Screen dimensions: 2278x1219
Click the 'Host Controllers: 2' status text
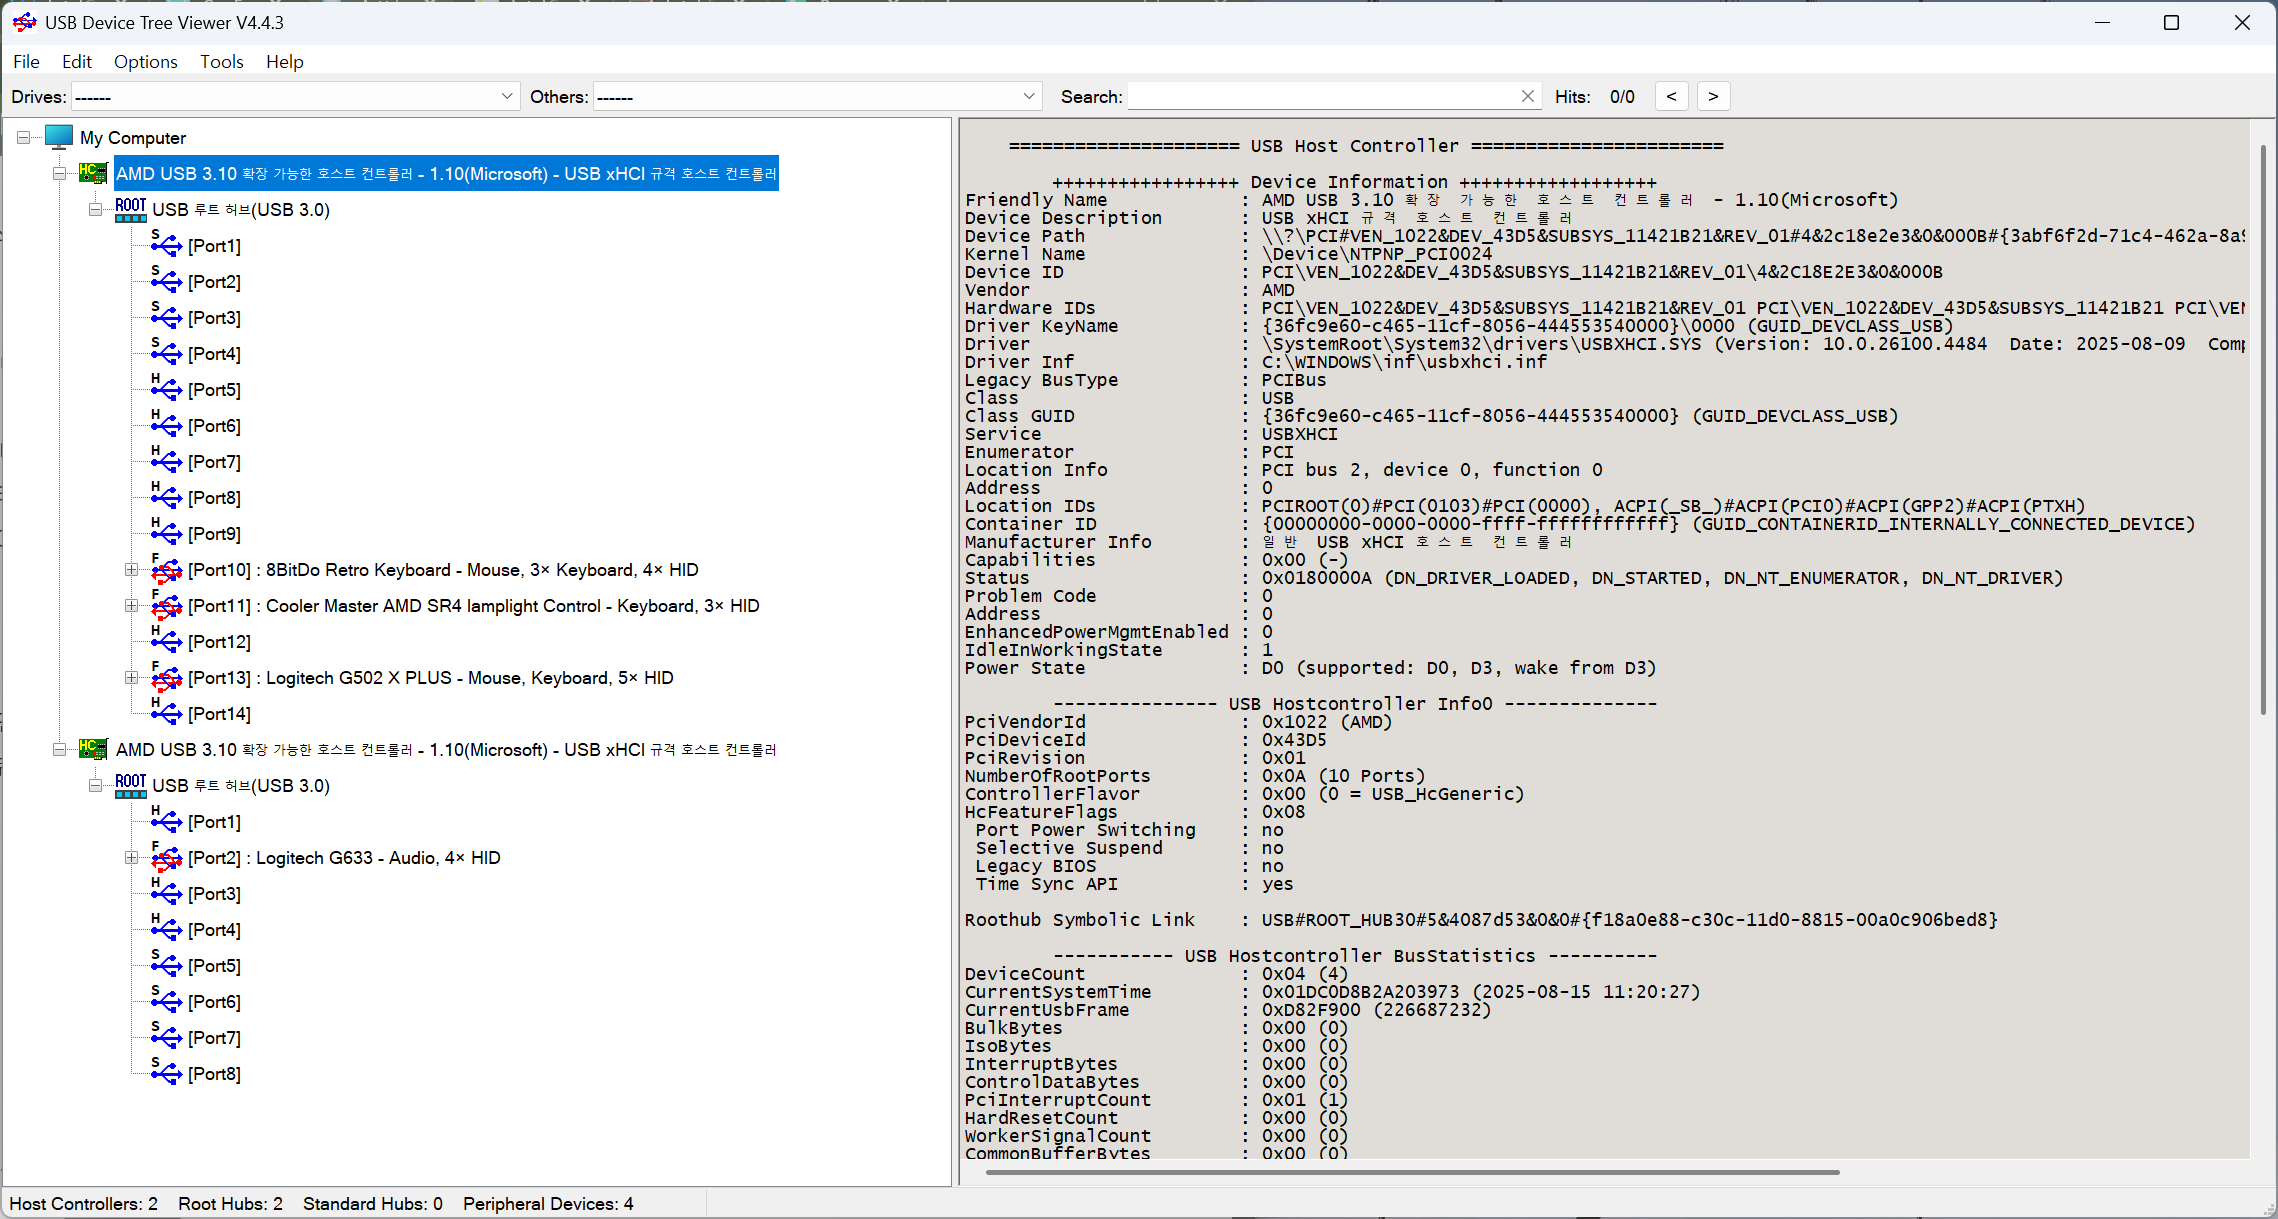point(84,1203)
